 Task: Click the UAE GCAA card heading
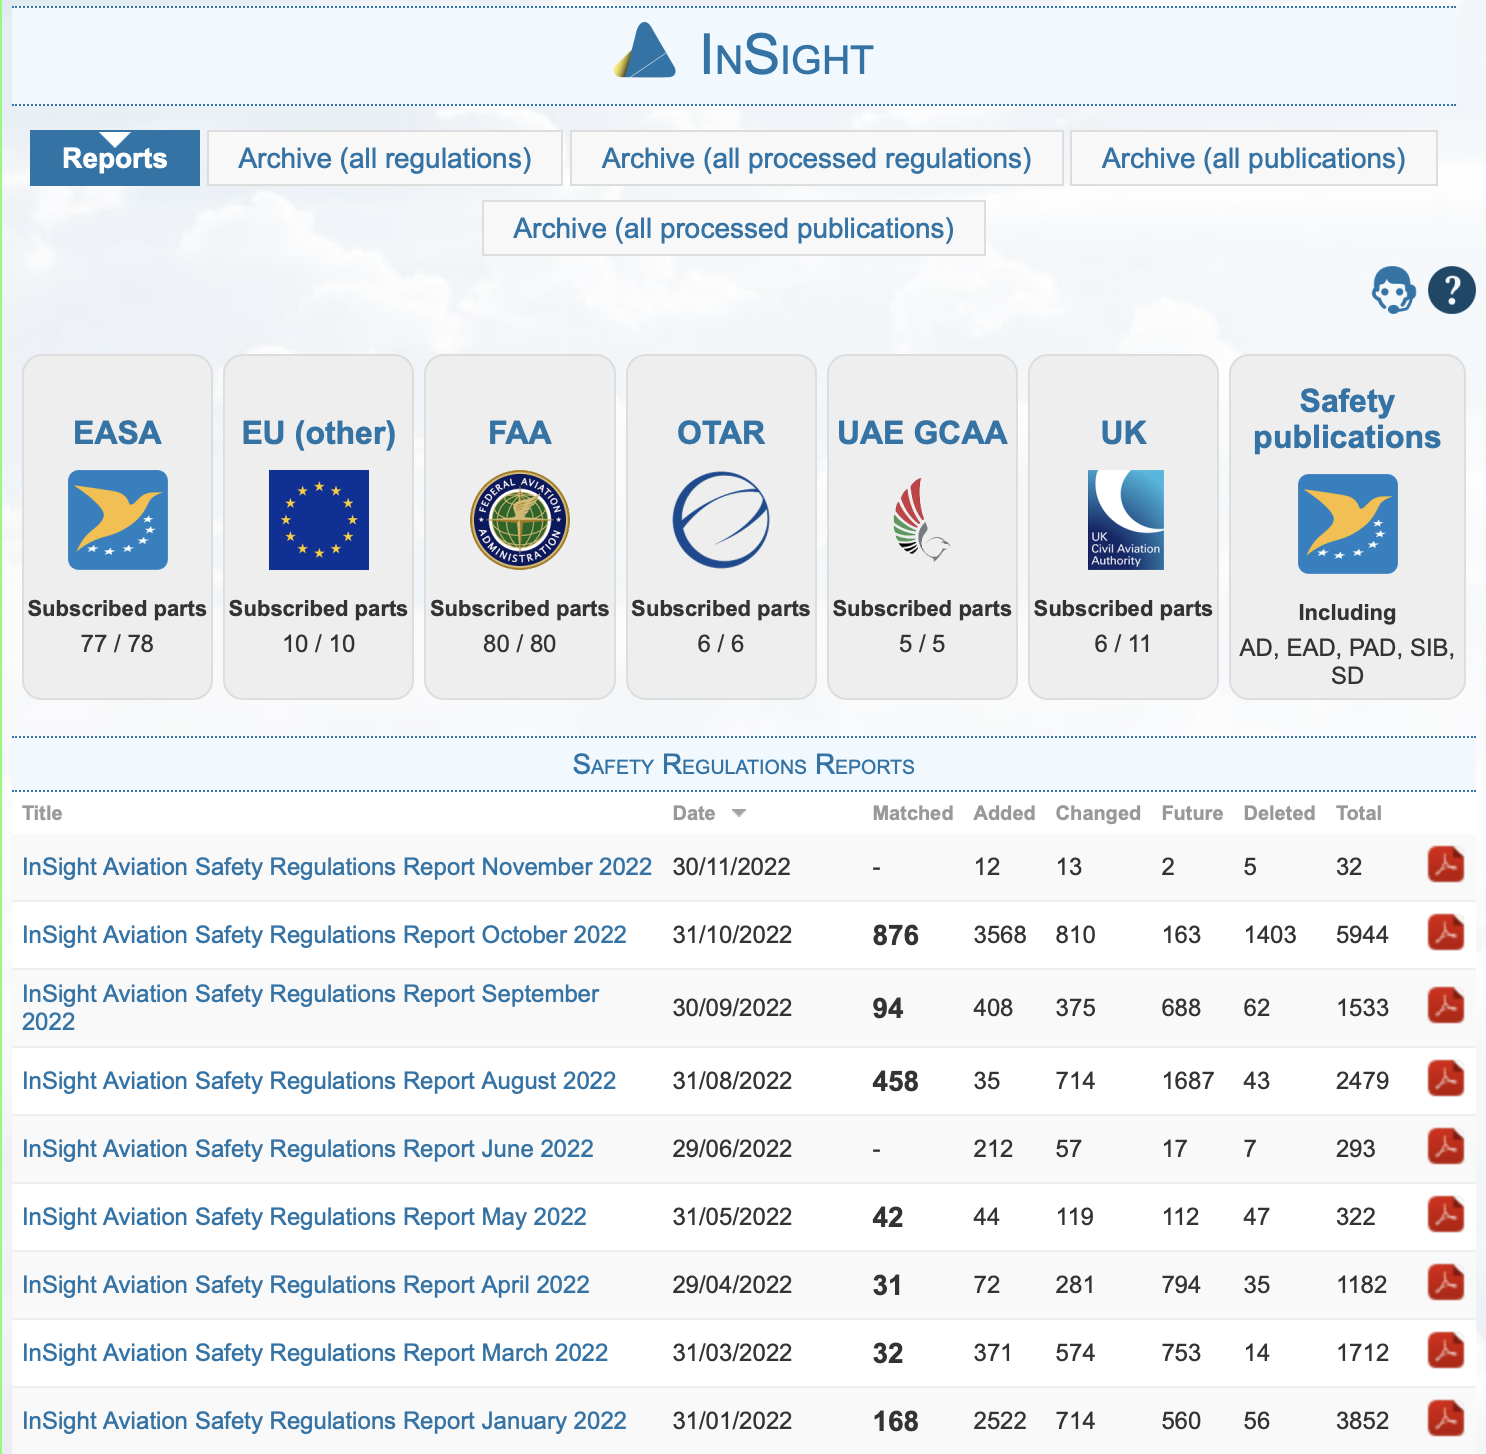pyautogui.click(x=922, y=432)
